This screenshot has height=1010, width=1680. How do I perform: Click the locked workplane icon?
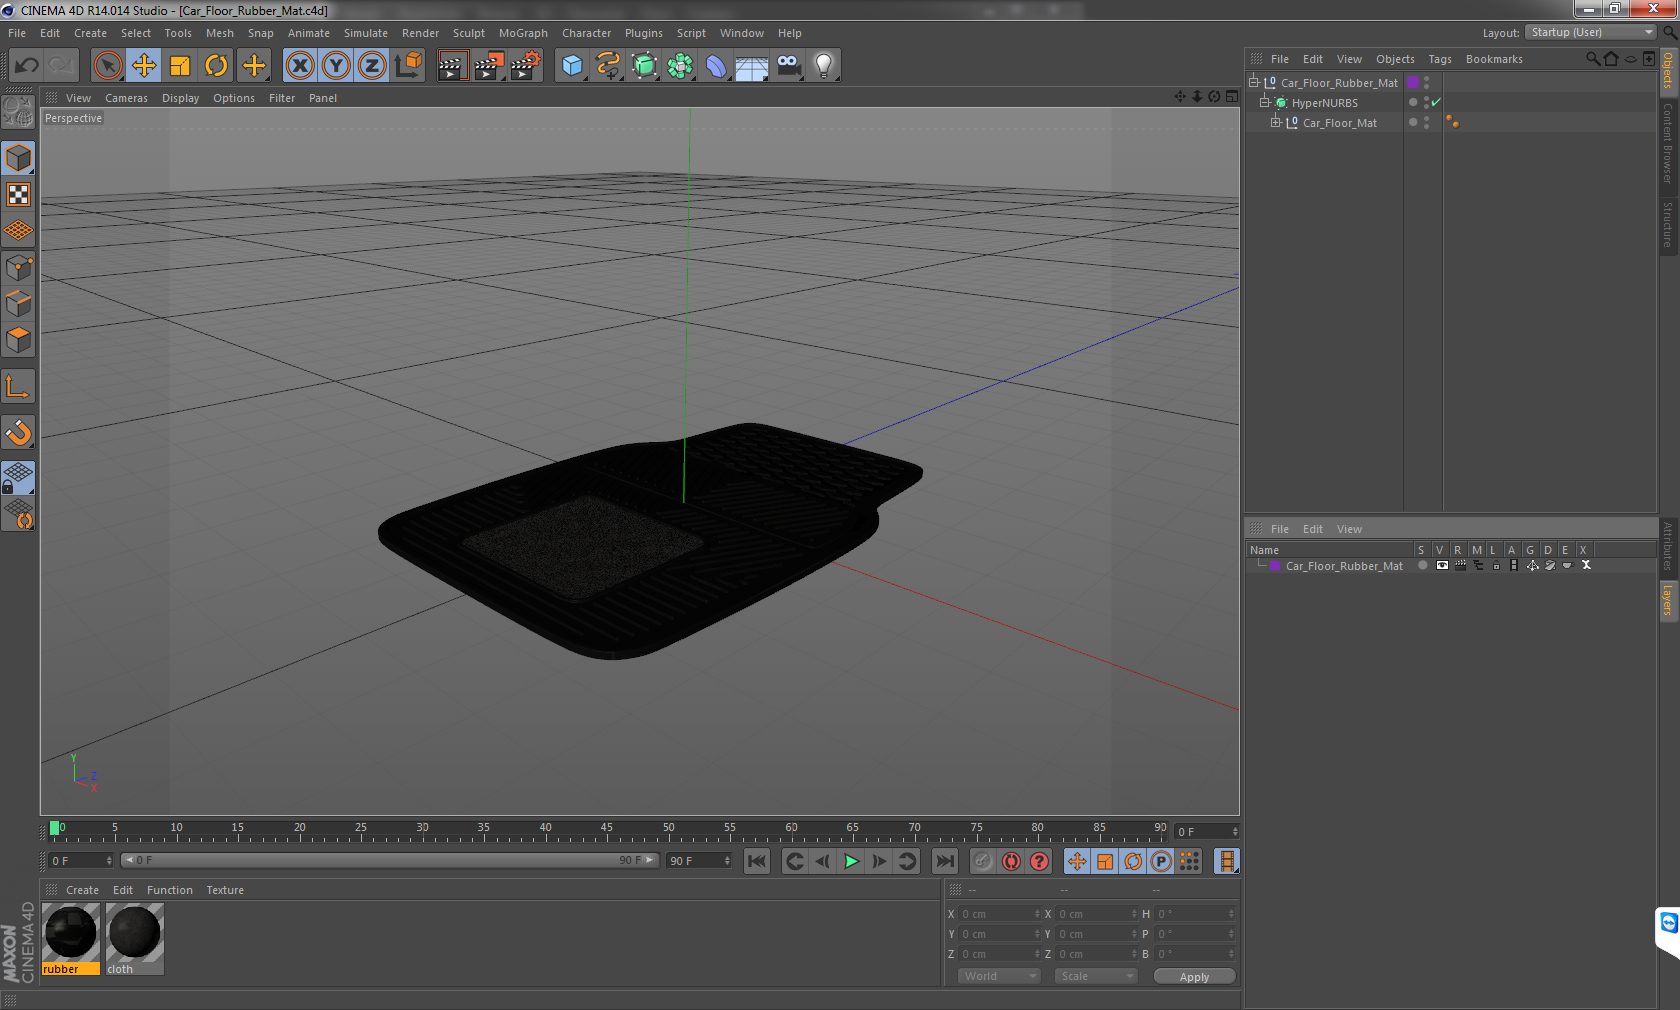[x=19, y=477]
